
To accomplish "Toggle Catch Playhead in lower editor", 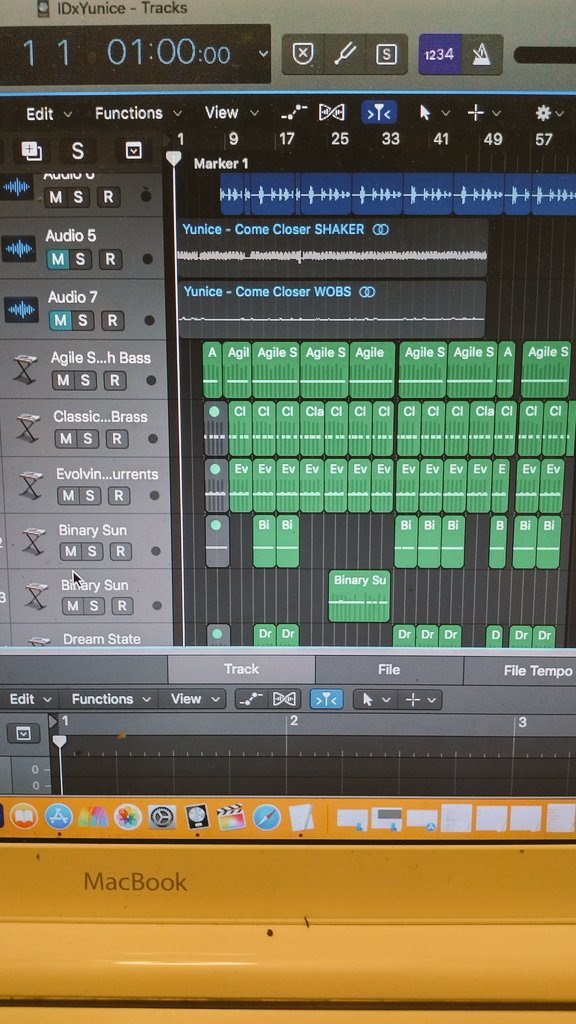I will tap(327, 700).
